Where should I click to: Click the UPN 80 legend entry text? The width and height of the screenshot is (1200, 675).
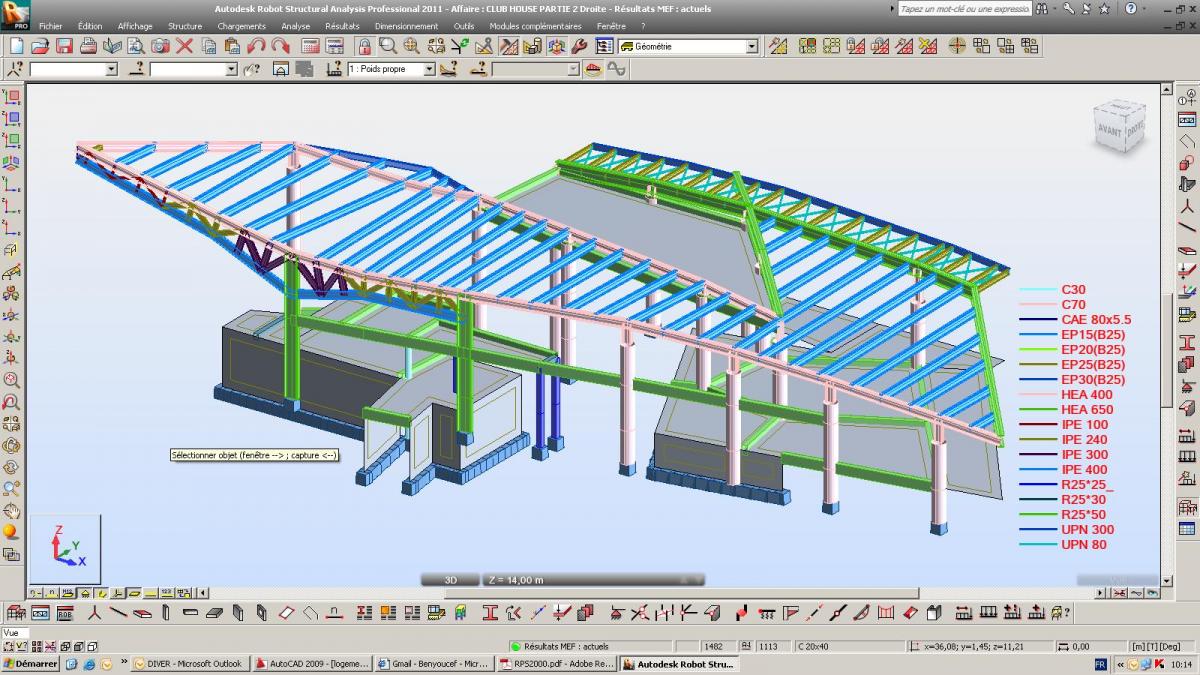click(x=1084, y=545)
